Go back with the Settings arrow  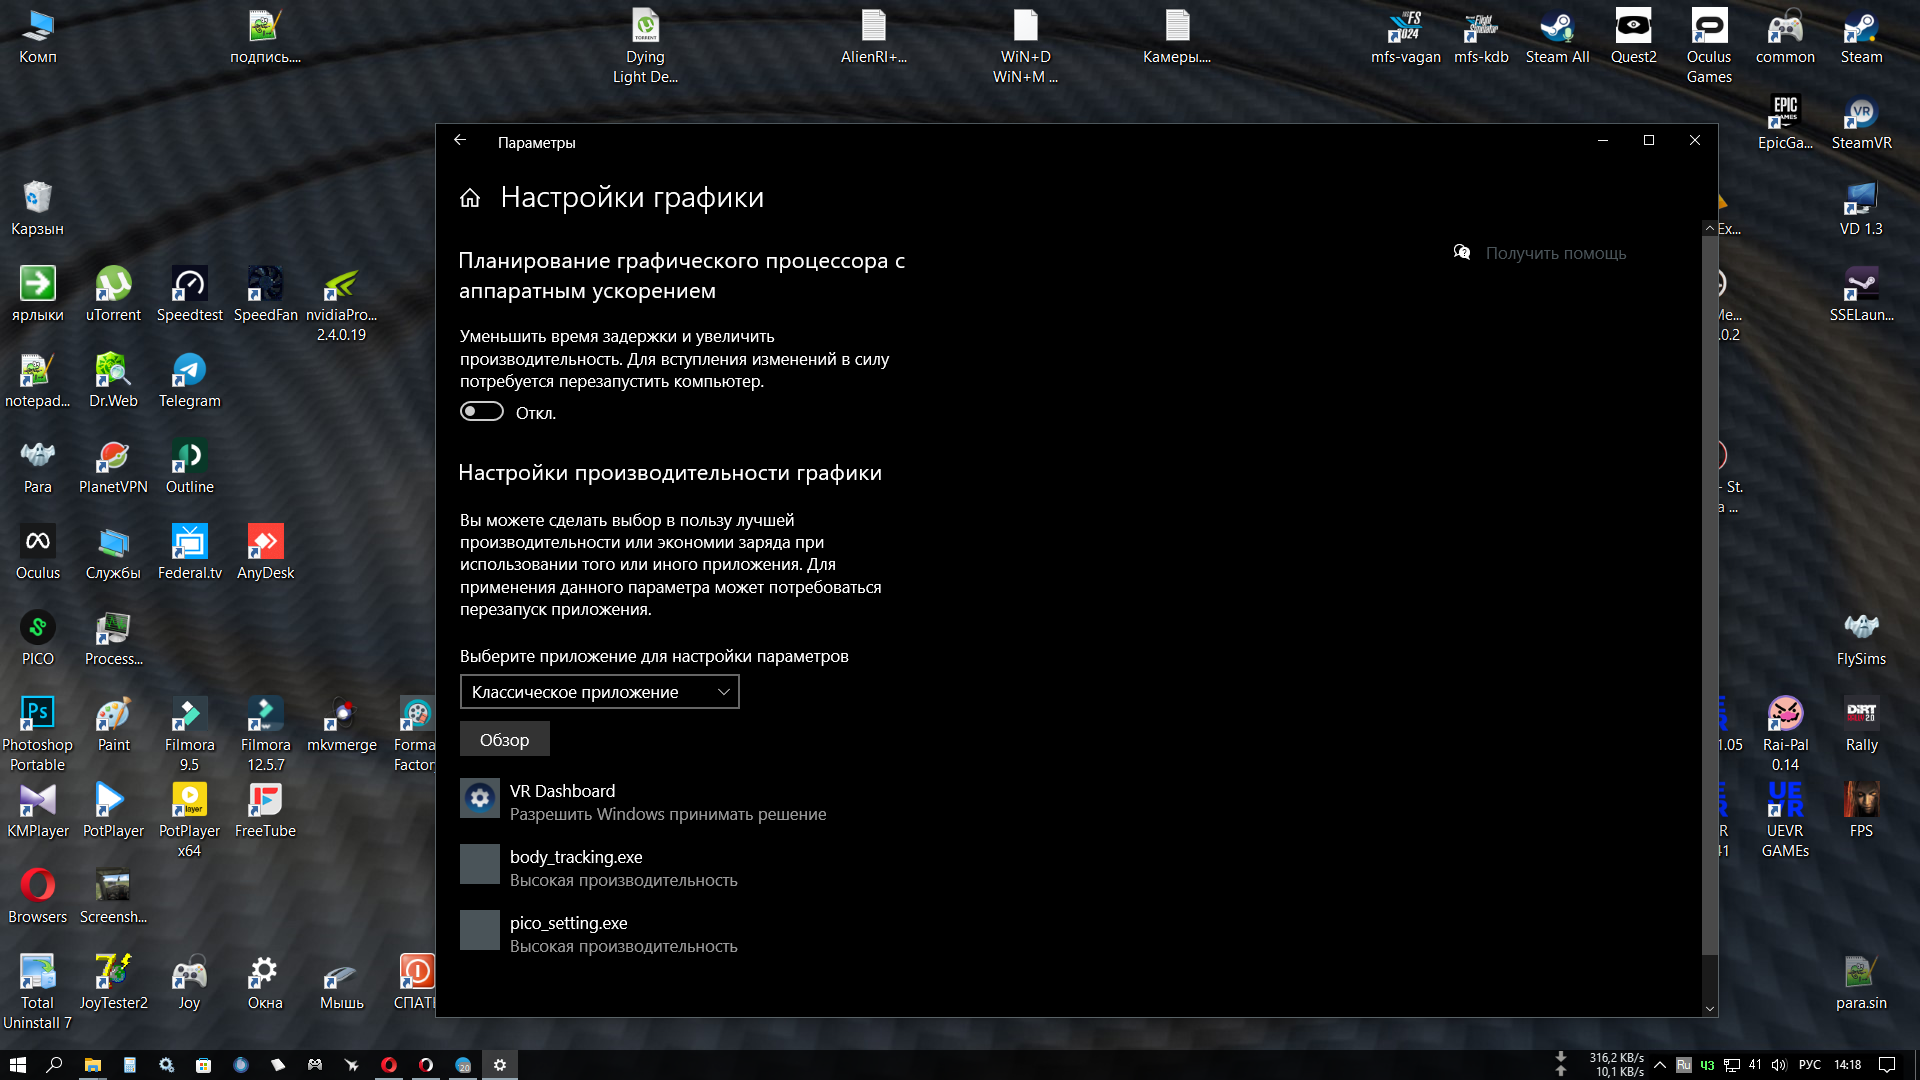(460, 141)
